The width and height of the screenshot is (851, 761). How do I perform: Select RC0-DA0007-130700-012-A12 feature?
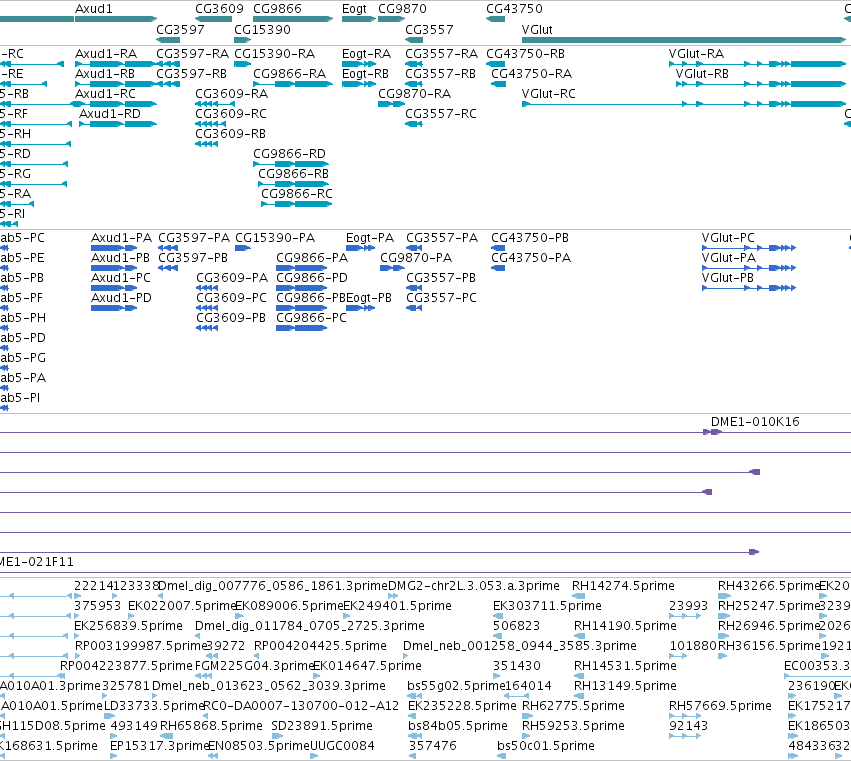click(x=301, y=706)
